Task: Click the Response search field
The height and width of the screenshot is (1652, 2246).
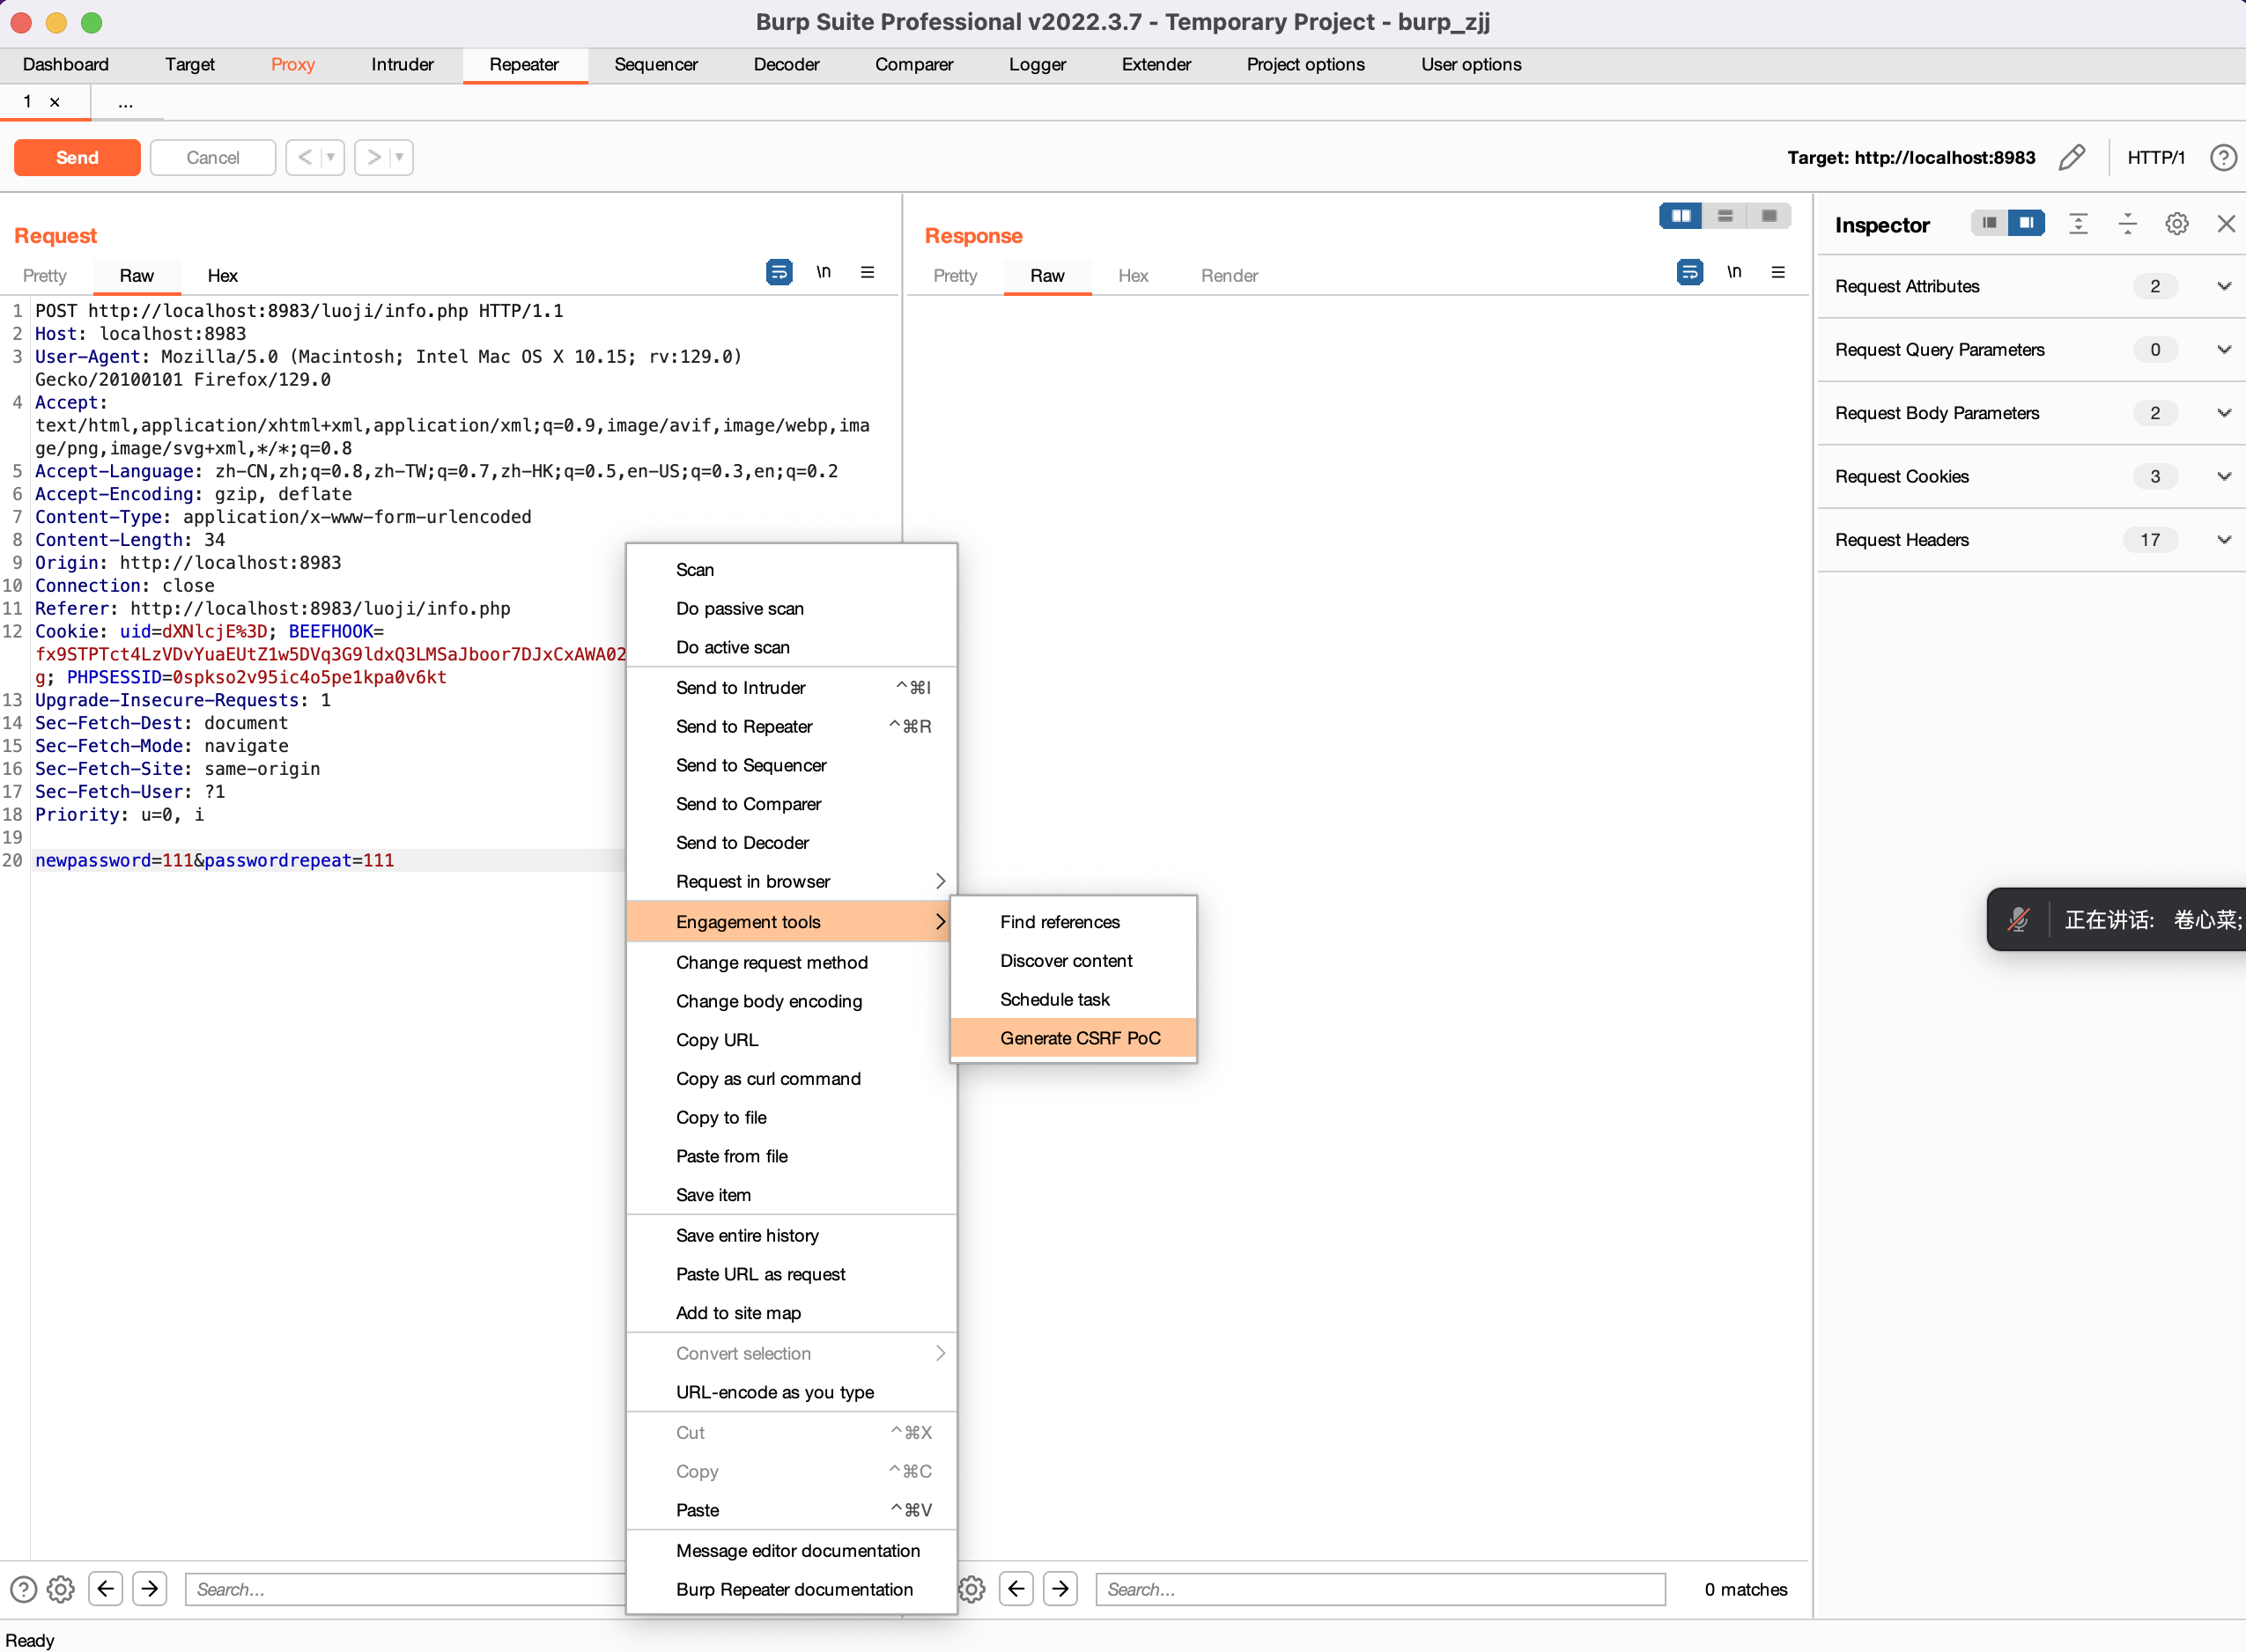Action: 1380,1589
